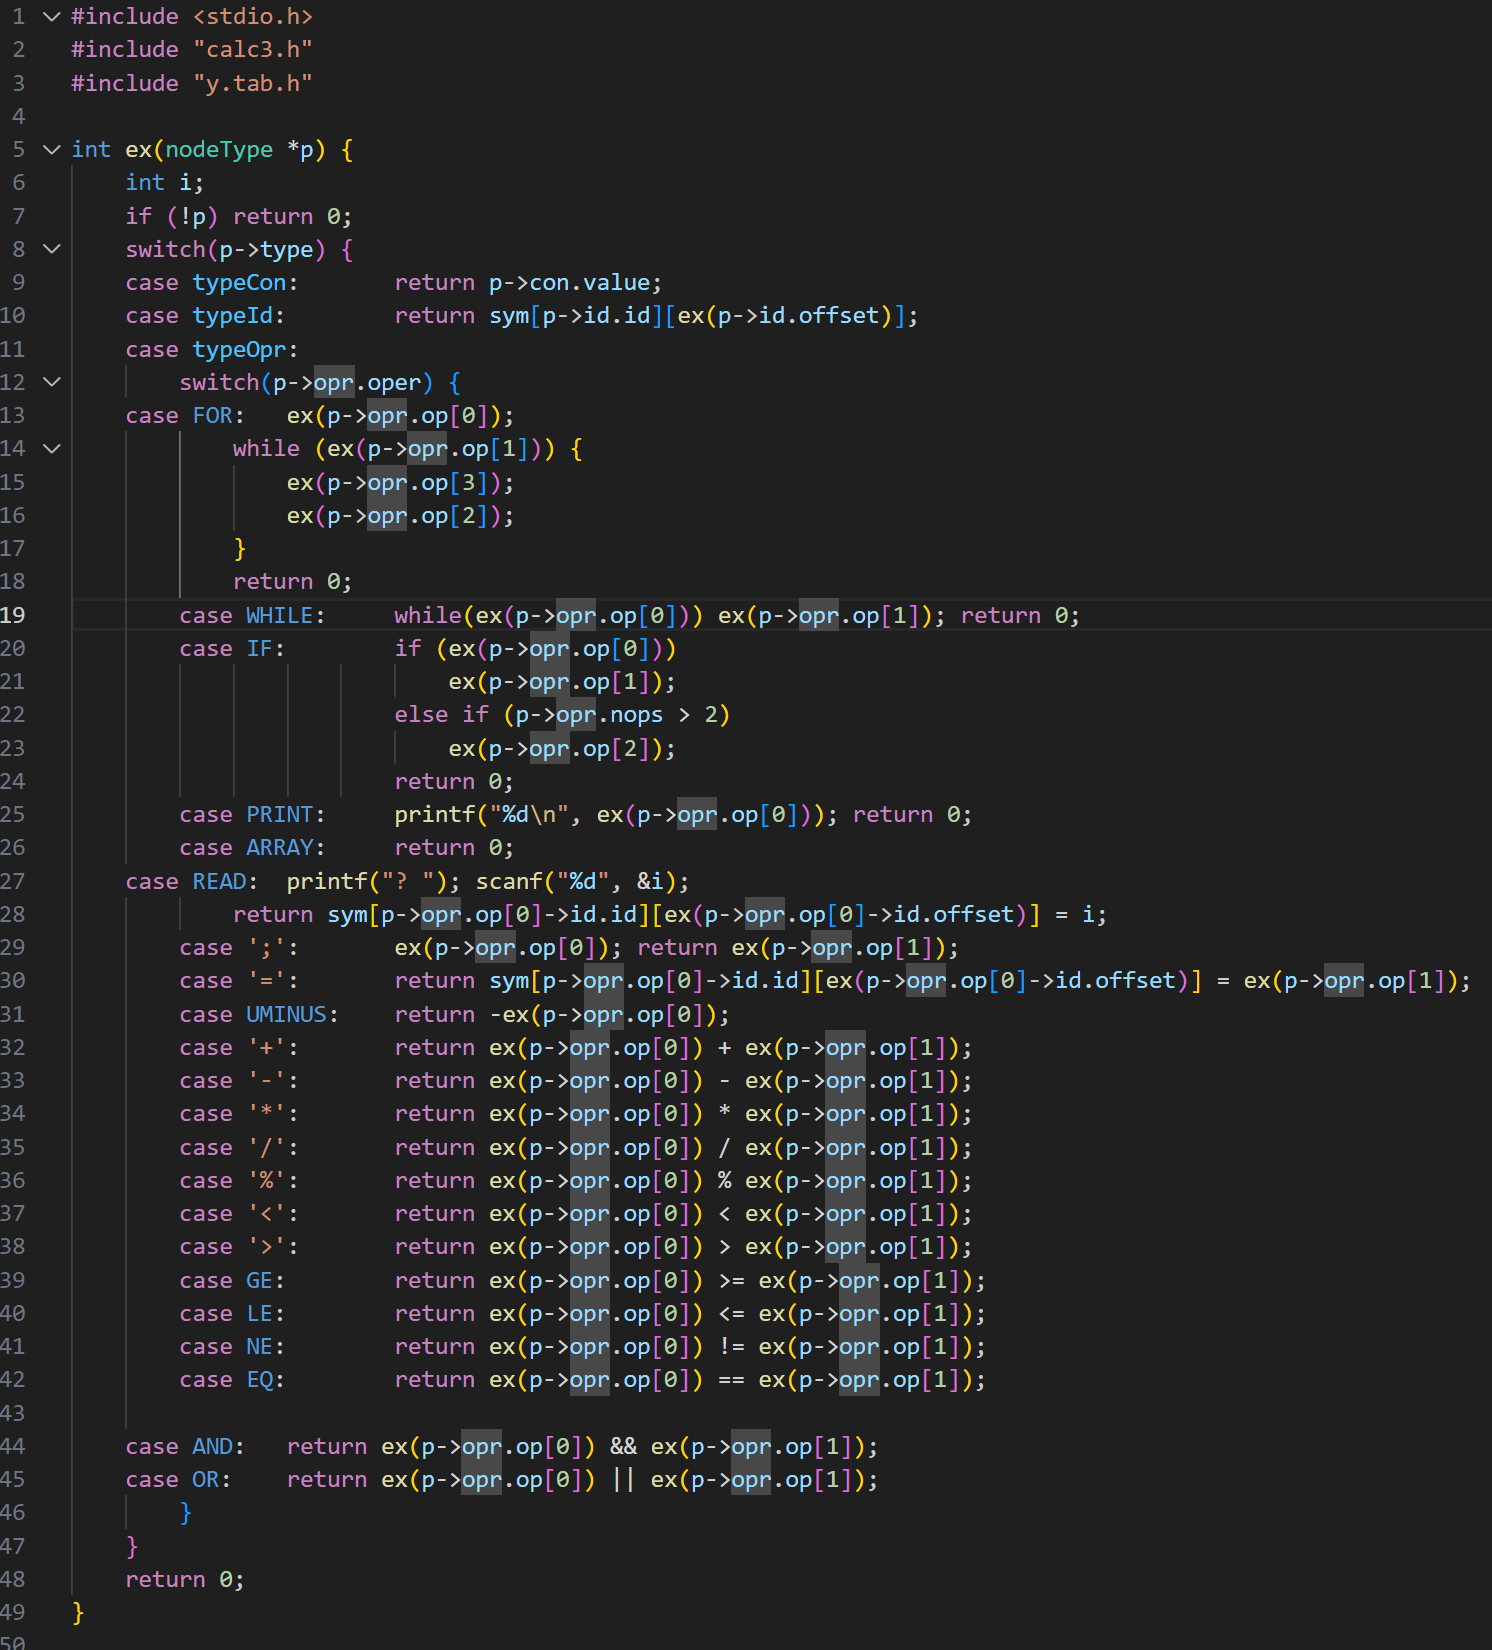Click 'op[2]' on line 16
The height and width of the screenshot is (1650, 1492).
(455, 516)
